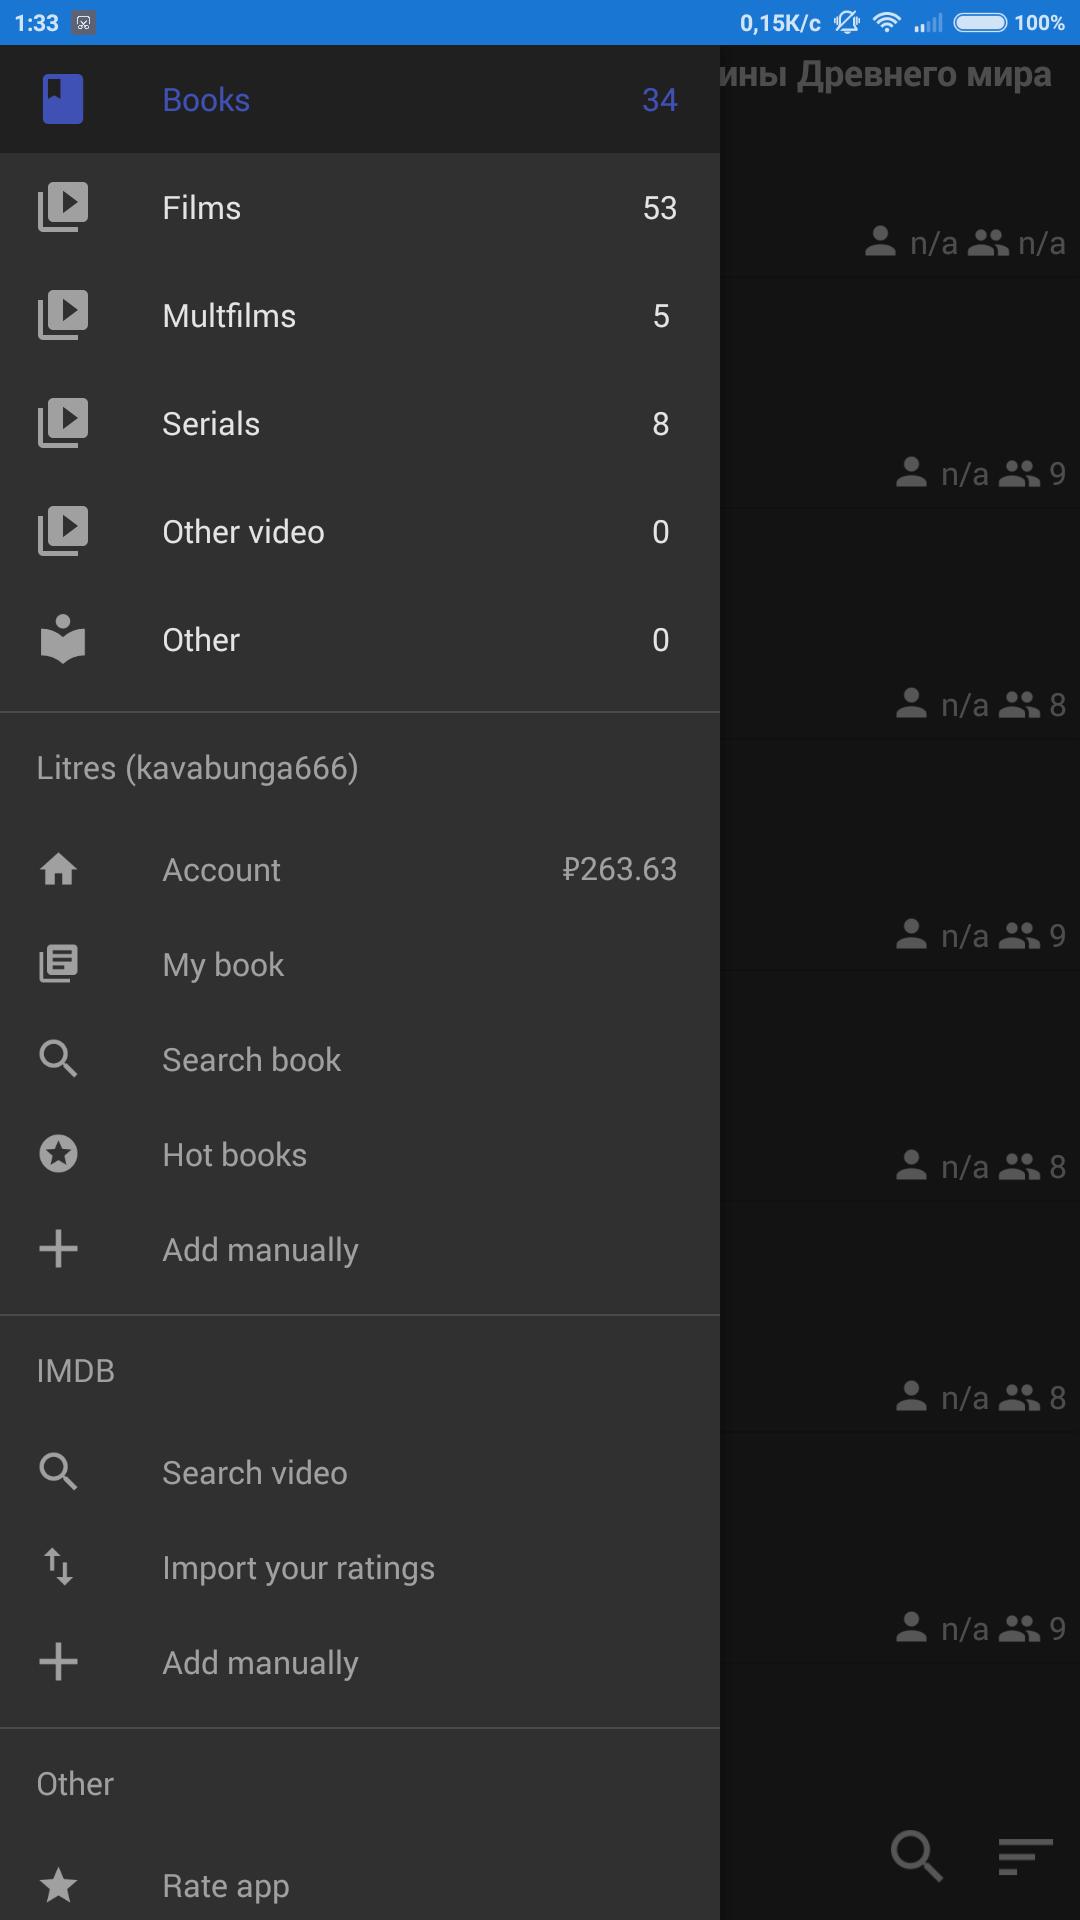The height and width of the screenshot is (1920, 1080).
Task: Tap the Search video option
Action: click(x=254, y=1473)
